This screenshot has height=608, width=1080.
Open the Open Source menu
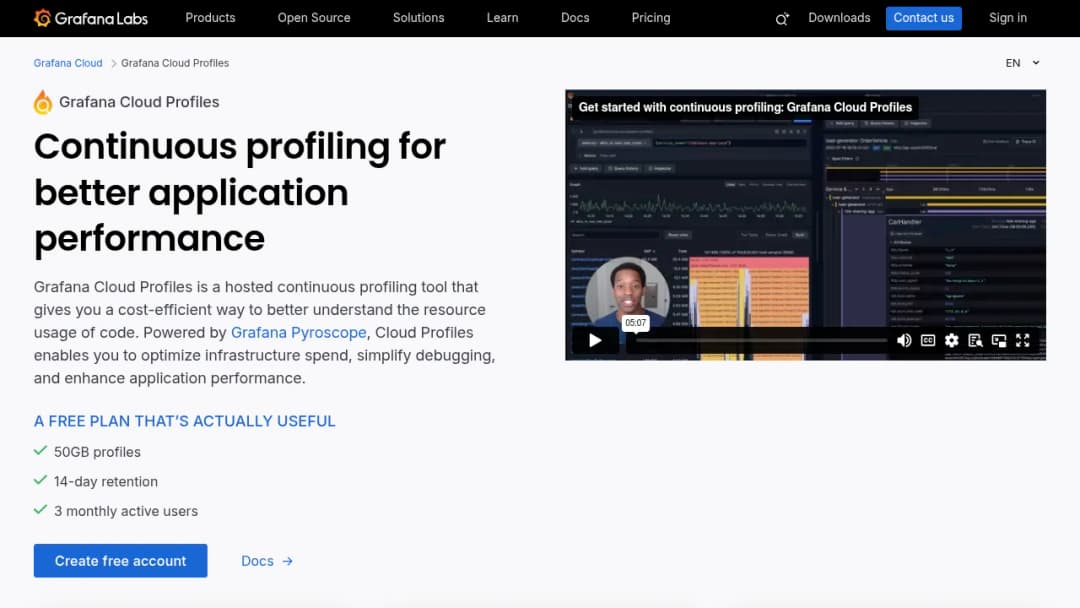(x=314, y=18)
